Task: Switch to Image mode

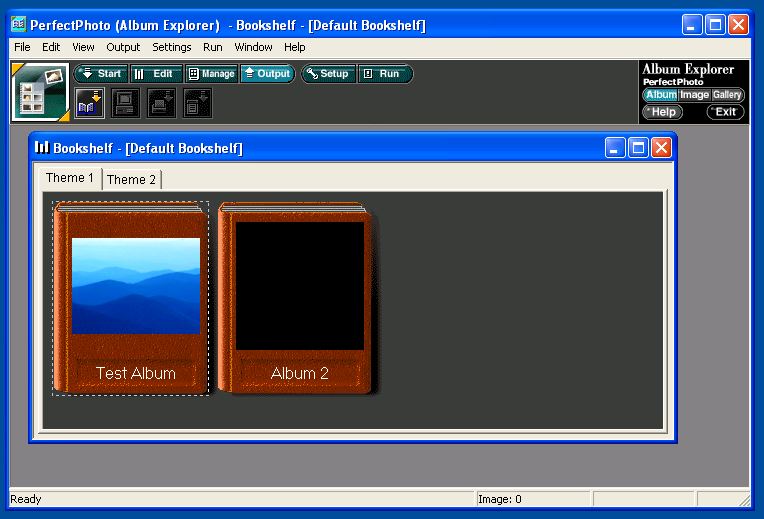Action: coord(694,95)
